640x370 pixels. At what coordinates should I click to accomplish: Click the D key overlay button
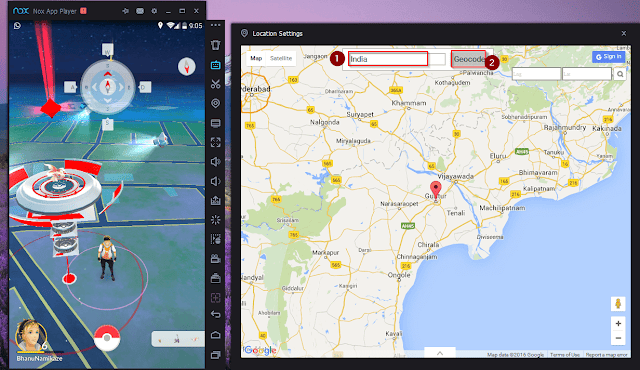point(144,87)
